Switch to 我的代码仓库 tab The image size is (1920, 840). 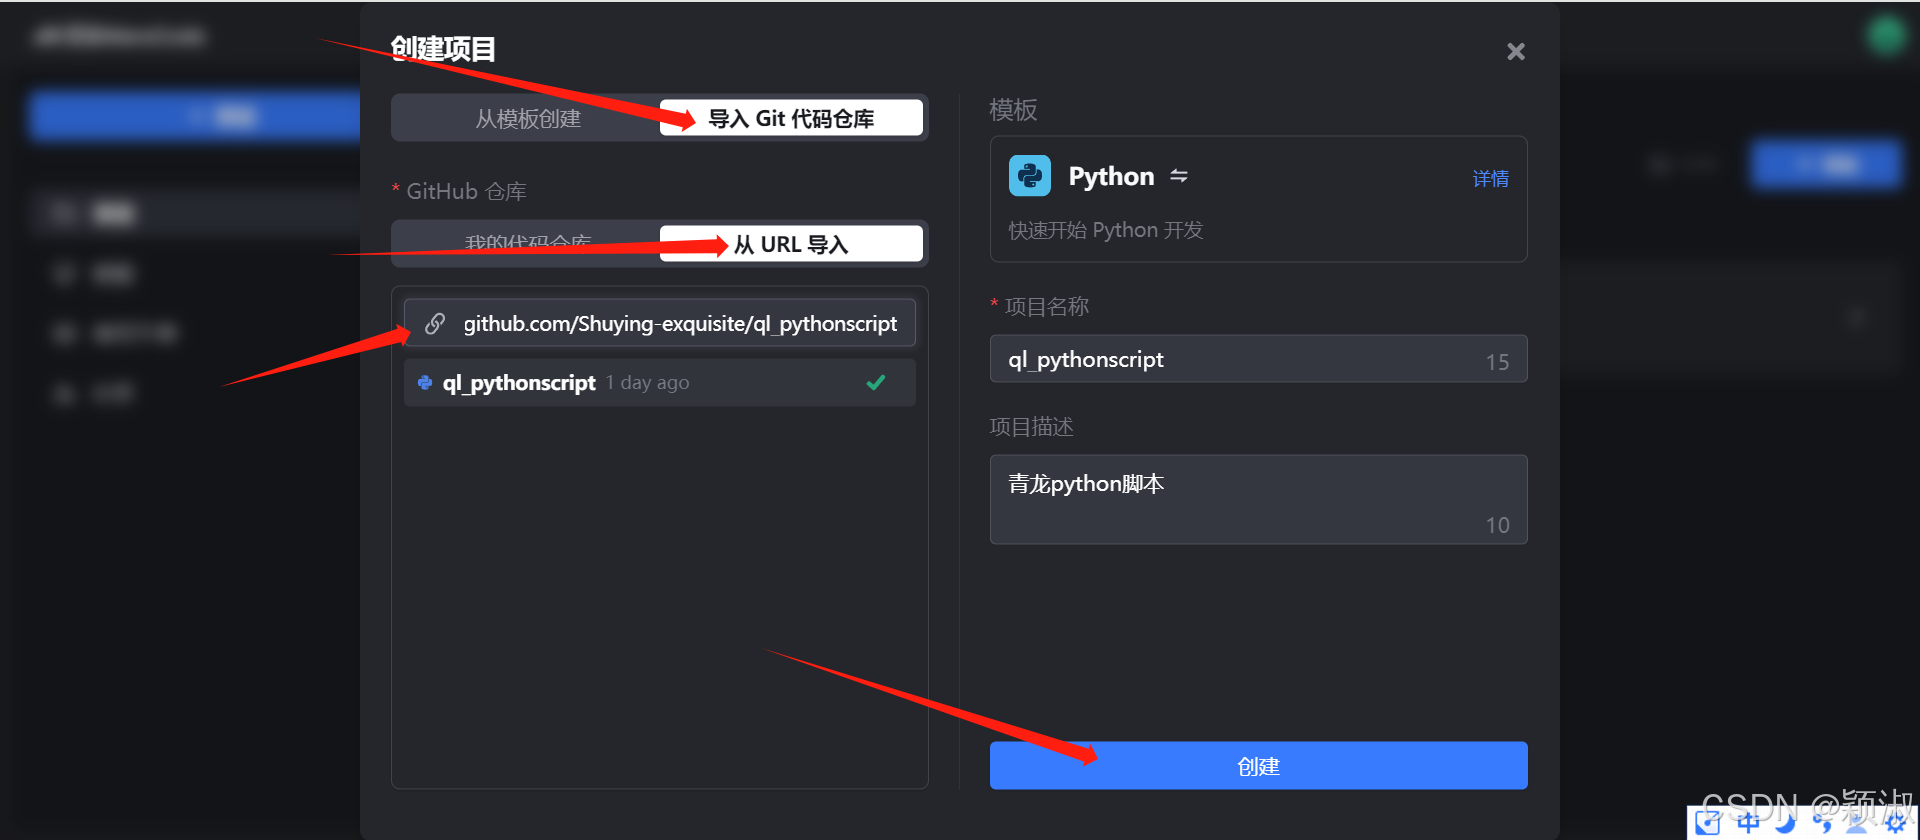coord(528,244)
